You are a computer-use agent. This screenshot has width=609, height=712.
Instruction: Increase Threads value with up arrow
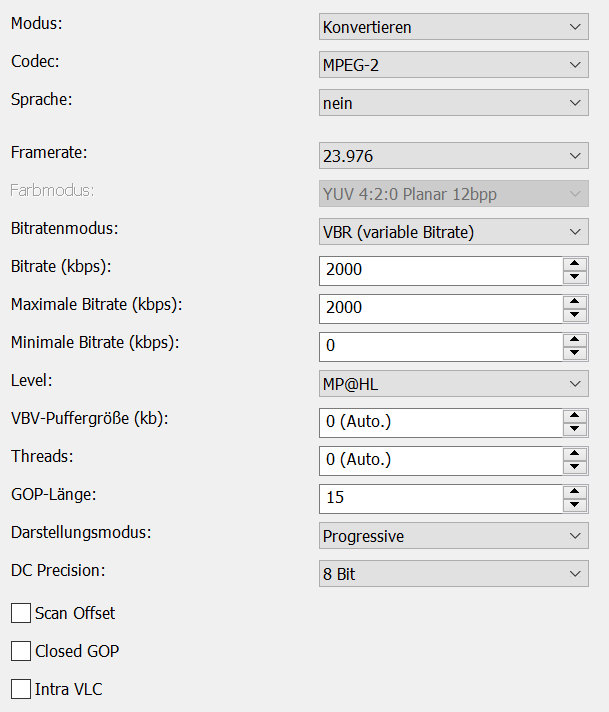pos(575,454)
